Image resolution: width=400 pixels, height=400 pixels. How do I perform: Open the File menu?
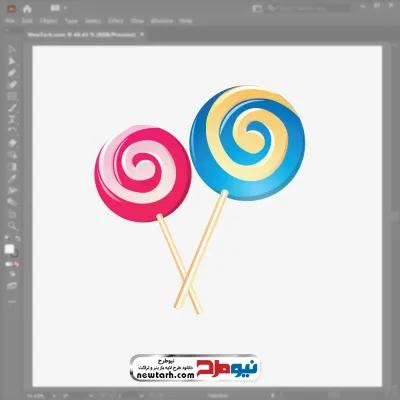click(x=10, y=21)
